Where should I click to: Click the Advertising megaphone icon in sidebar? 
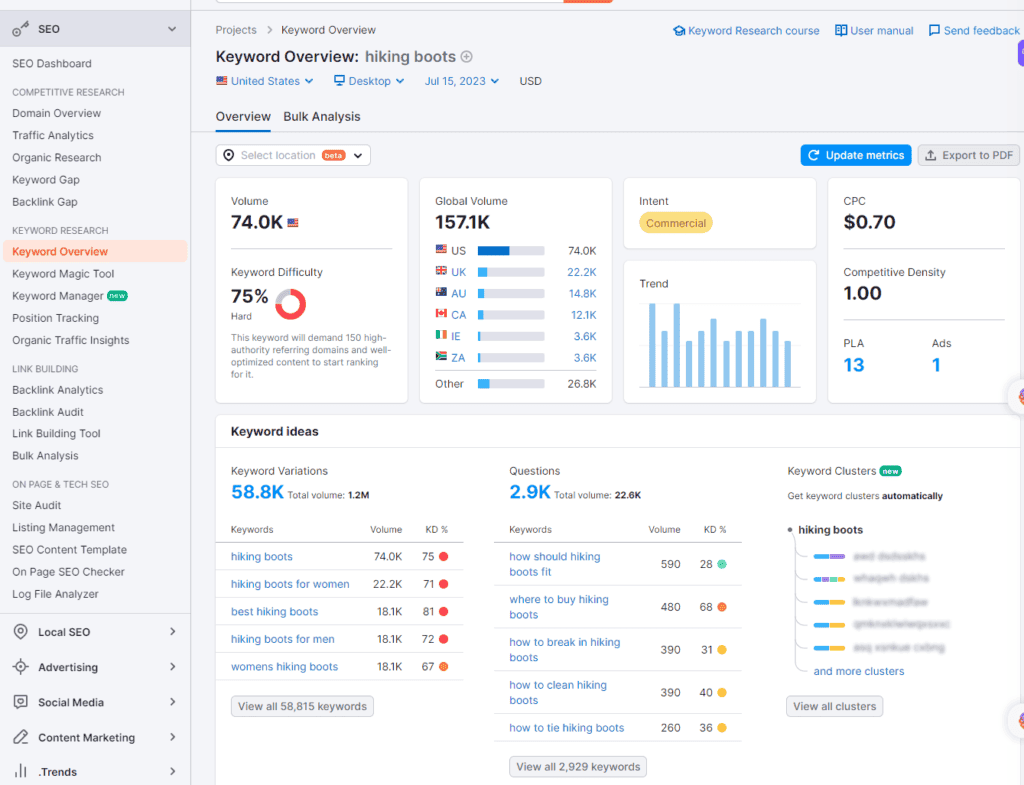22,666
